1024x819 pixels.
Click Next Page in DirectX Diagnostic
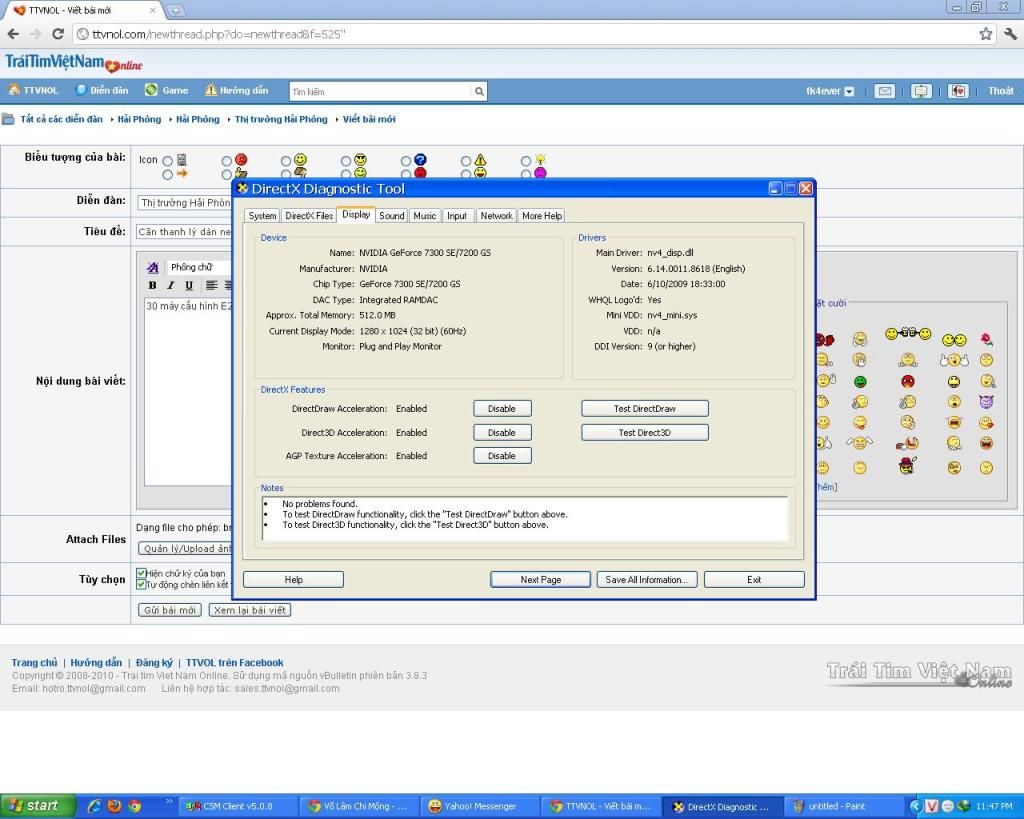(x=541, y=580)
